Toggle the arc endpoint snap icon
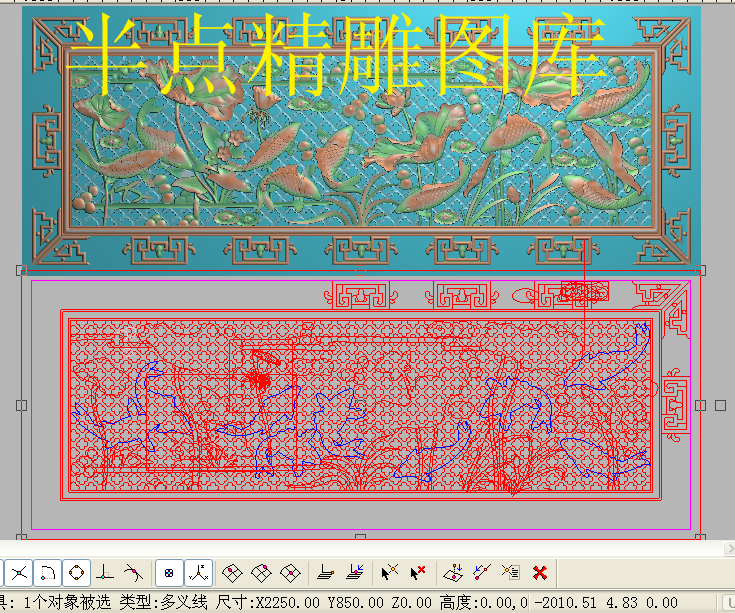The width and height of the screenshot is (735, 613). (x=48, y=573)
